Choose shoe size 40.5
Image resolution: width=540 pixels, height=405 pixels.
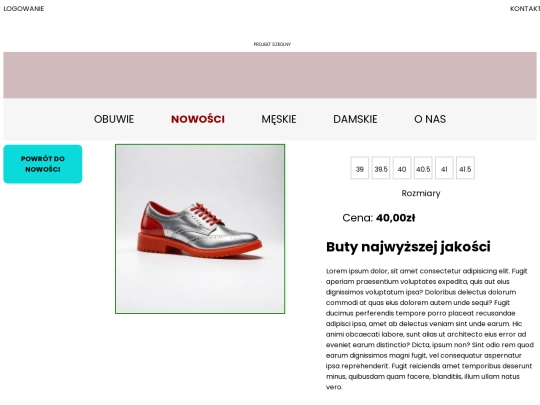pyautogui.click(x=423, y=168)
